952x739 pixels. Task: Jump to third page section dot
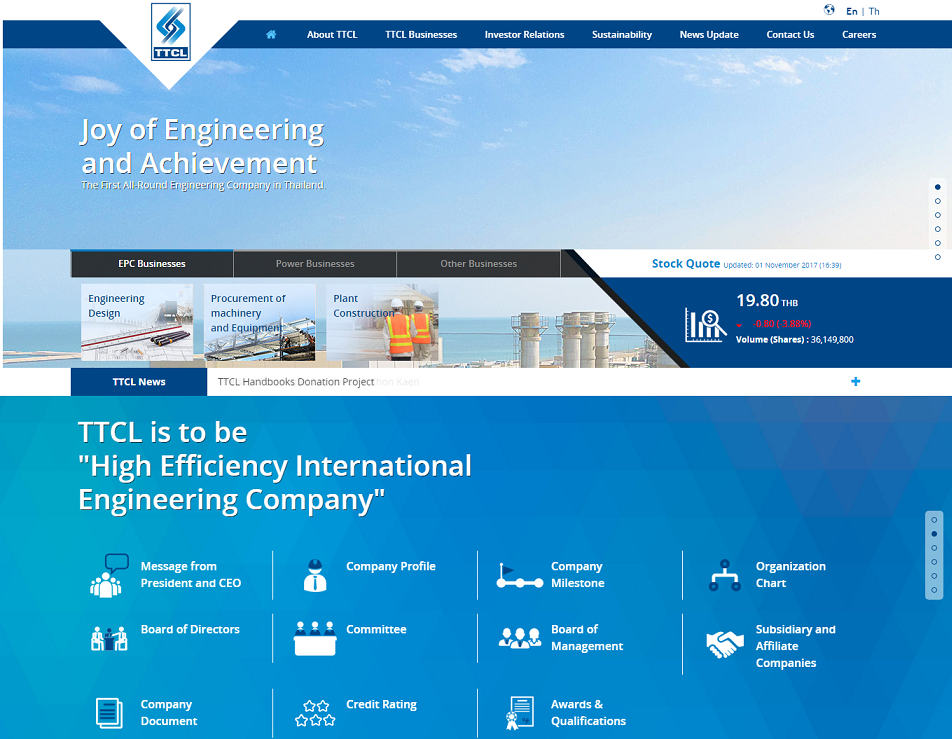[934, 548]
